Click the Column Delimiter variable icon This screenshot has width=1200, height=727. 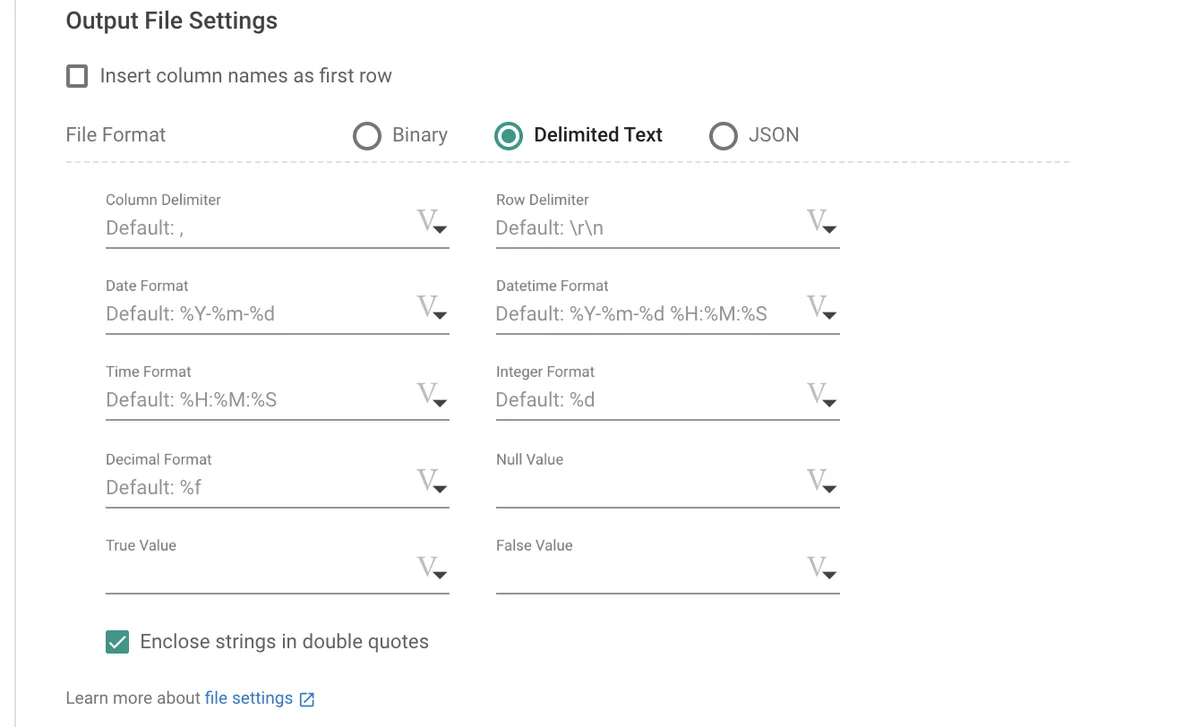point(431,222)
